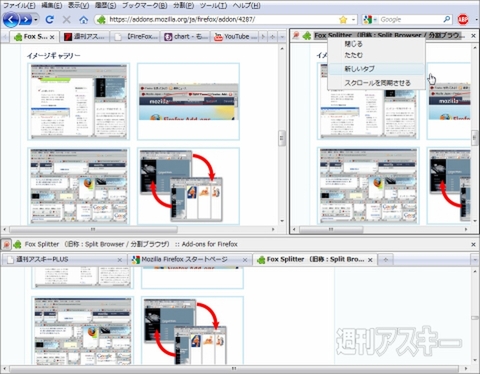This screenshot has width=480, height=374.
Task: Open the Adblock Plus dropdown arrow
Action: 476,20
